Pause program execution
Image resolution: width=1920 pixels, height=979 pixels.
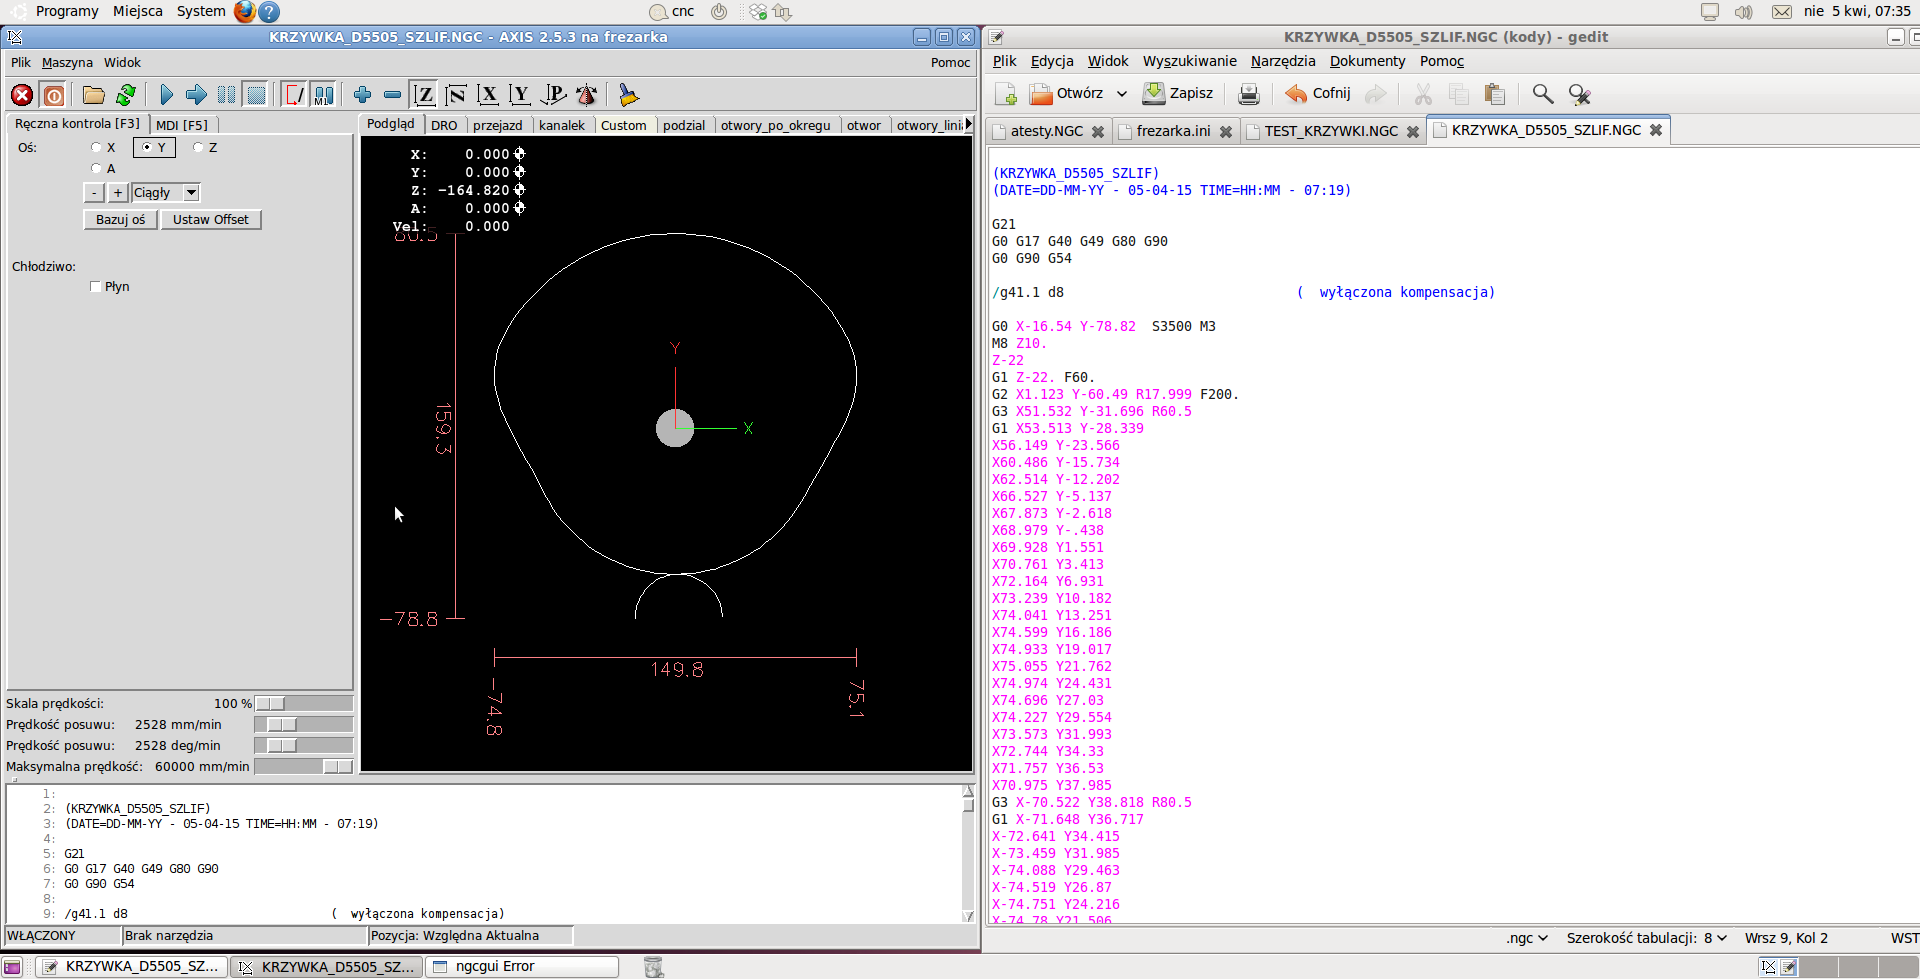[227, 95]
